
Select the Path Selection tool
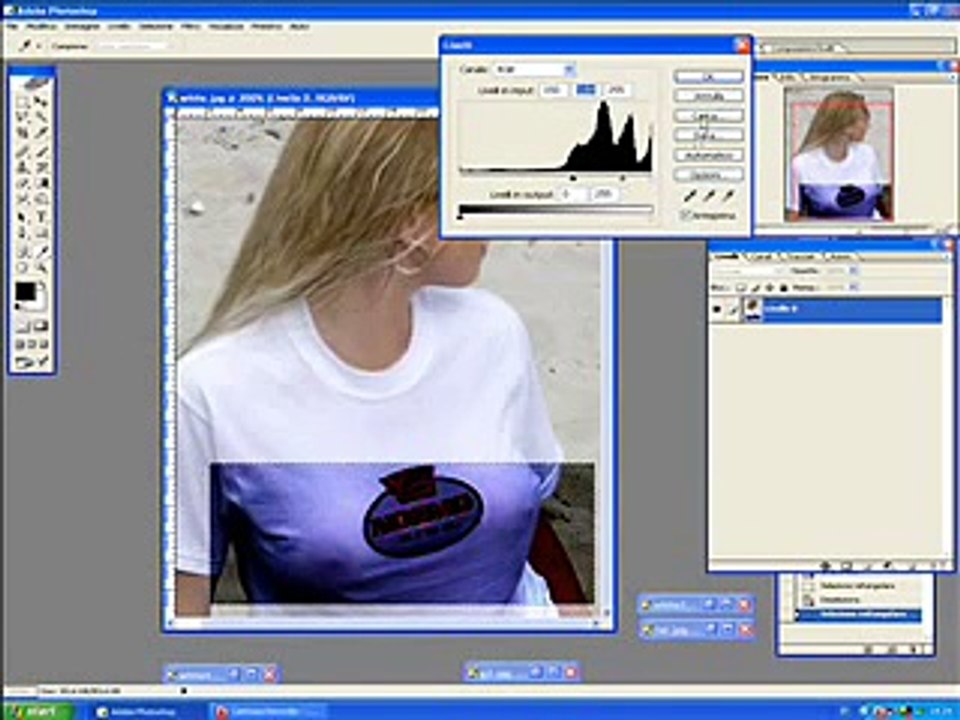pyautogui.click(x=23, y=216)
